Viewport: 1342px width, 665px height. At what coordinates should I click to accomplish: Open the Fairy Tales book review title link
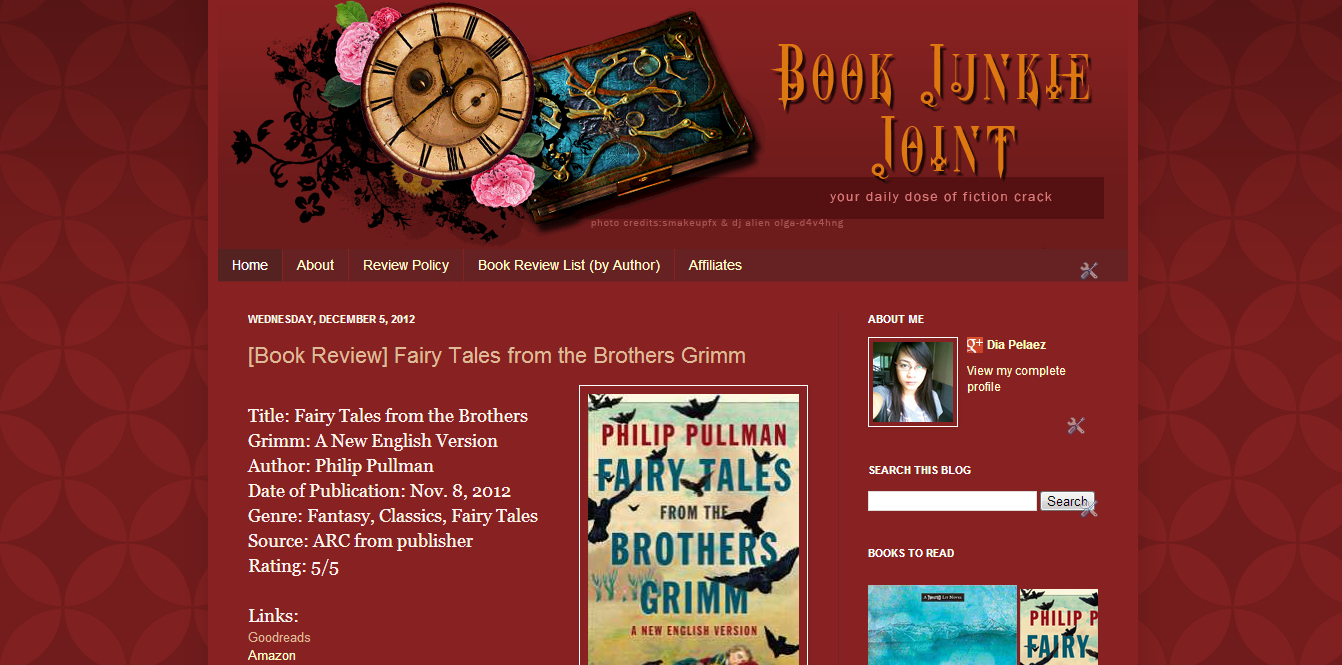[497, 355]
